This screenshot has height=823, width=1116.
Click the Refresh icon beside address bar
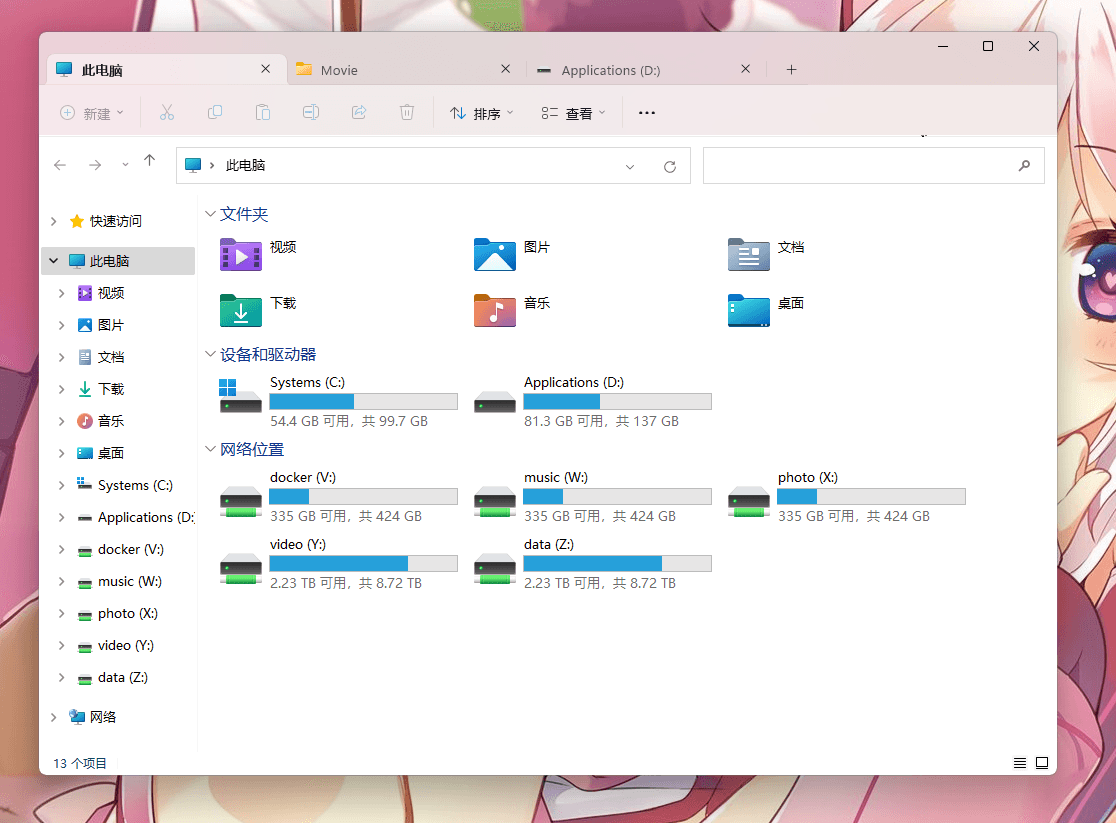670,167
